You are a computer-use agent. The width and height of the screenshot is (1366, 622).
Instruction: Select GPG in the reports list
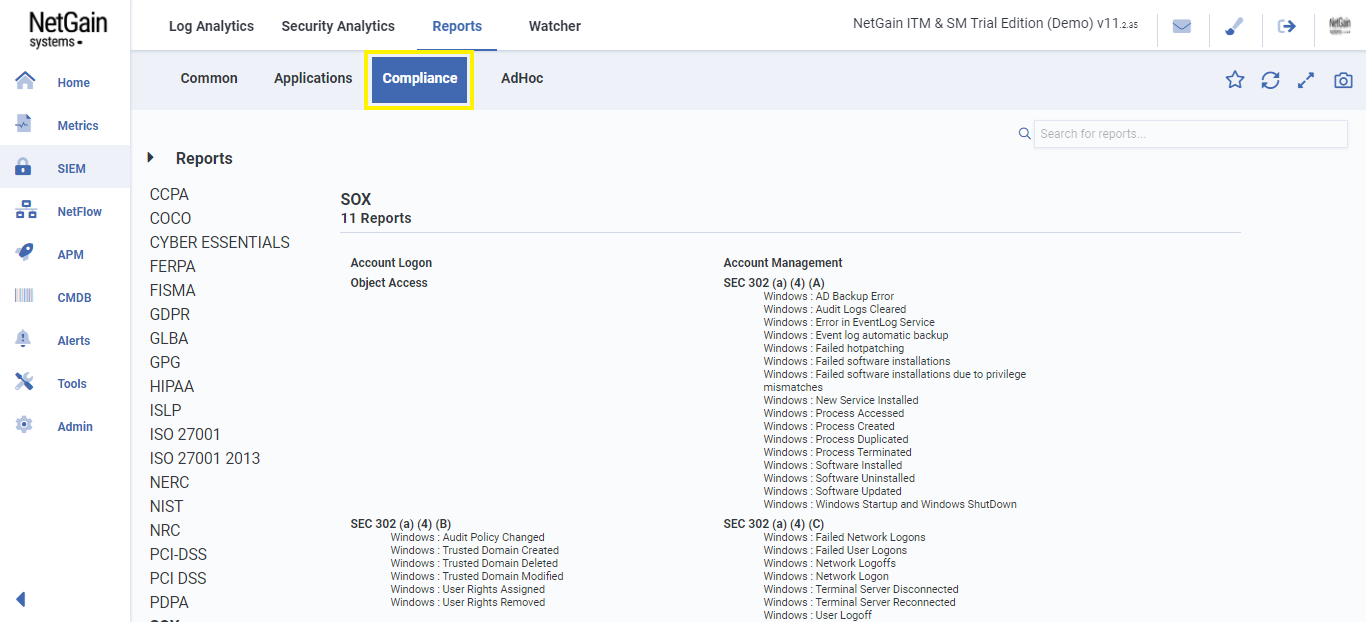[x=165, y=362]
